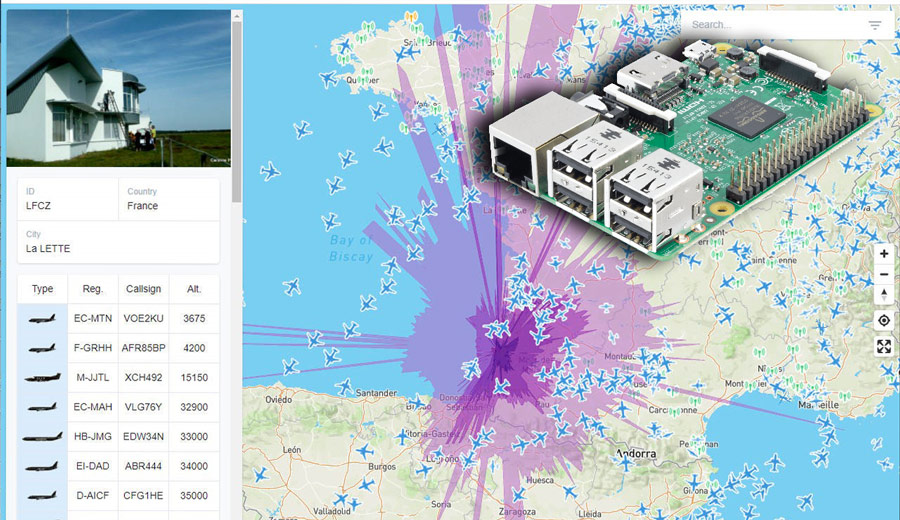The width and height of the screenshot is (900, 520).
Task: Click the locate me crosshair icon
Action: coord(884,320)
